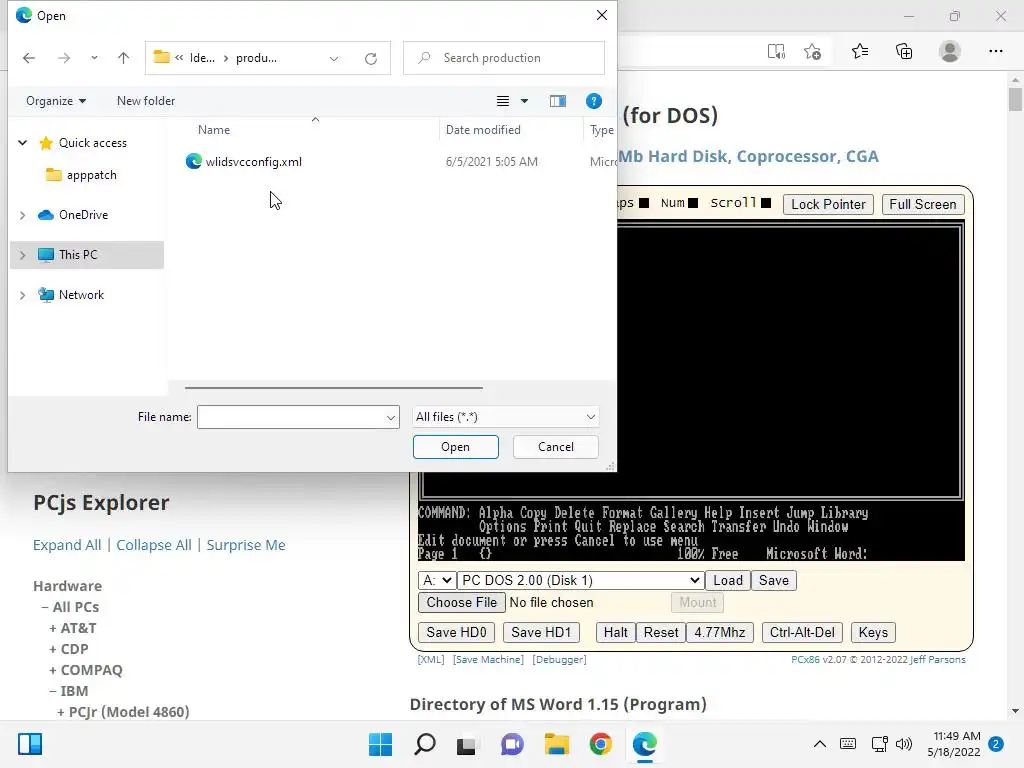Screen dimensions: 1024x768
Task: Expand Network tree node
Action: [x=22, y=295]
